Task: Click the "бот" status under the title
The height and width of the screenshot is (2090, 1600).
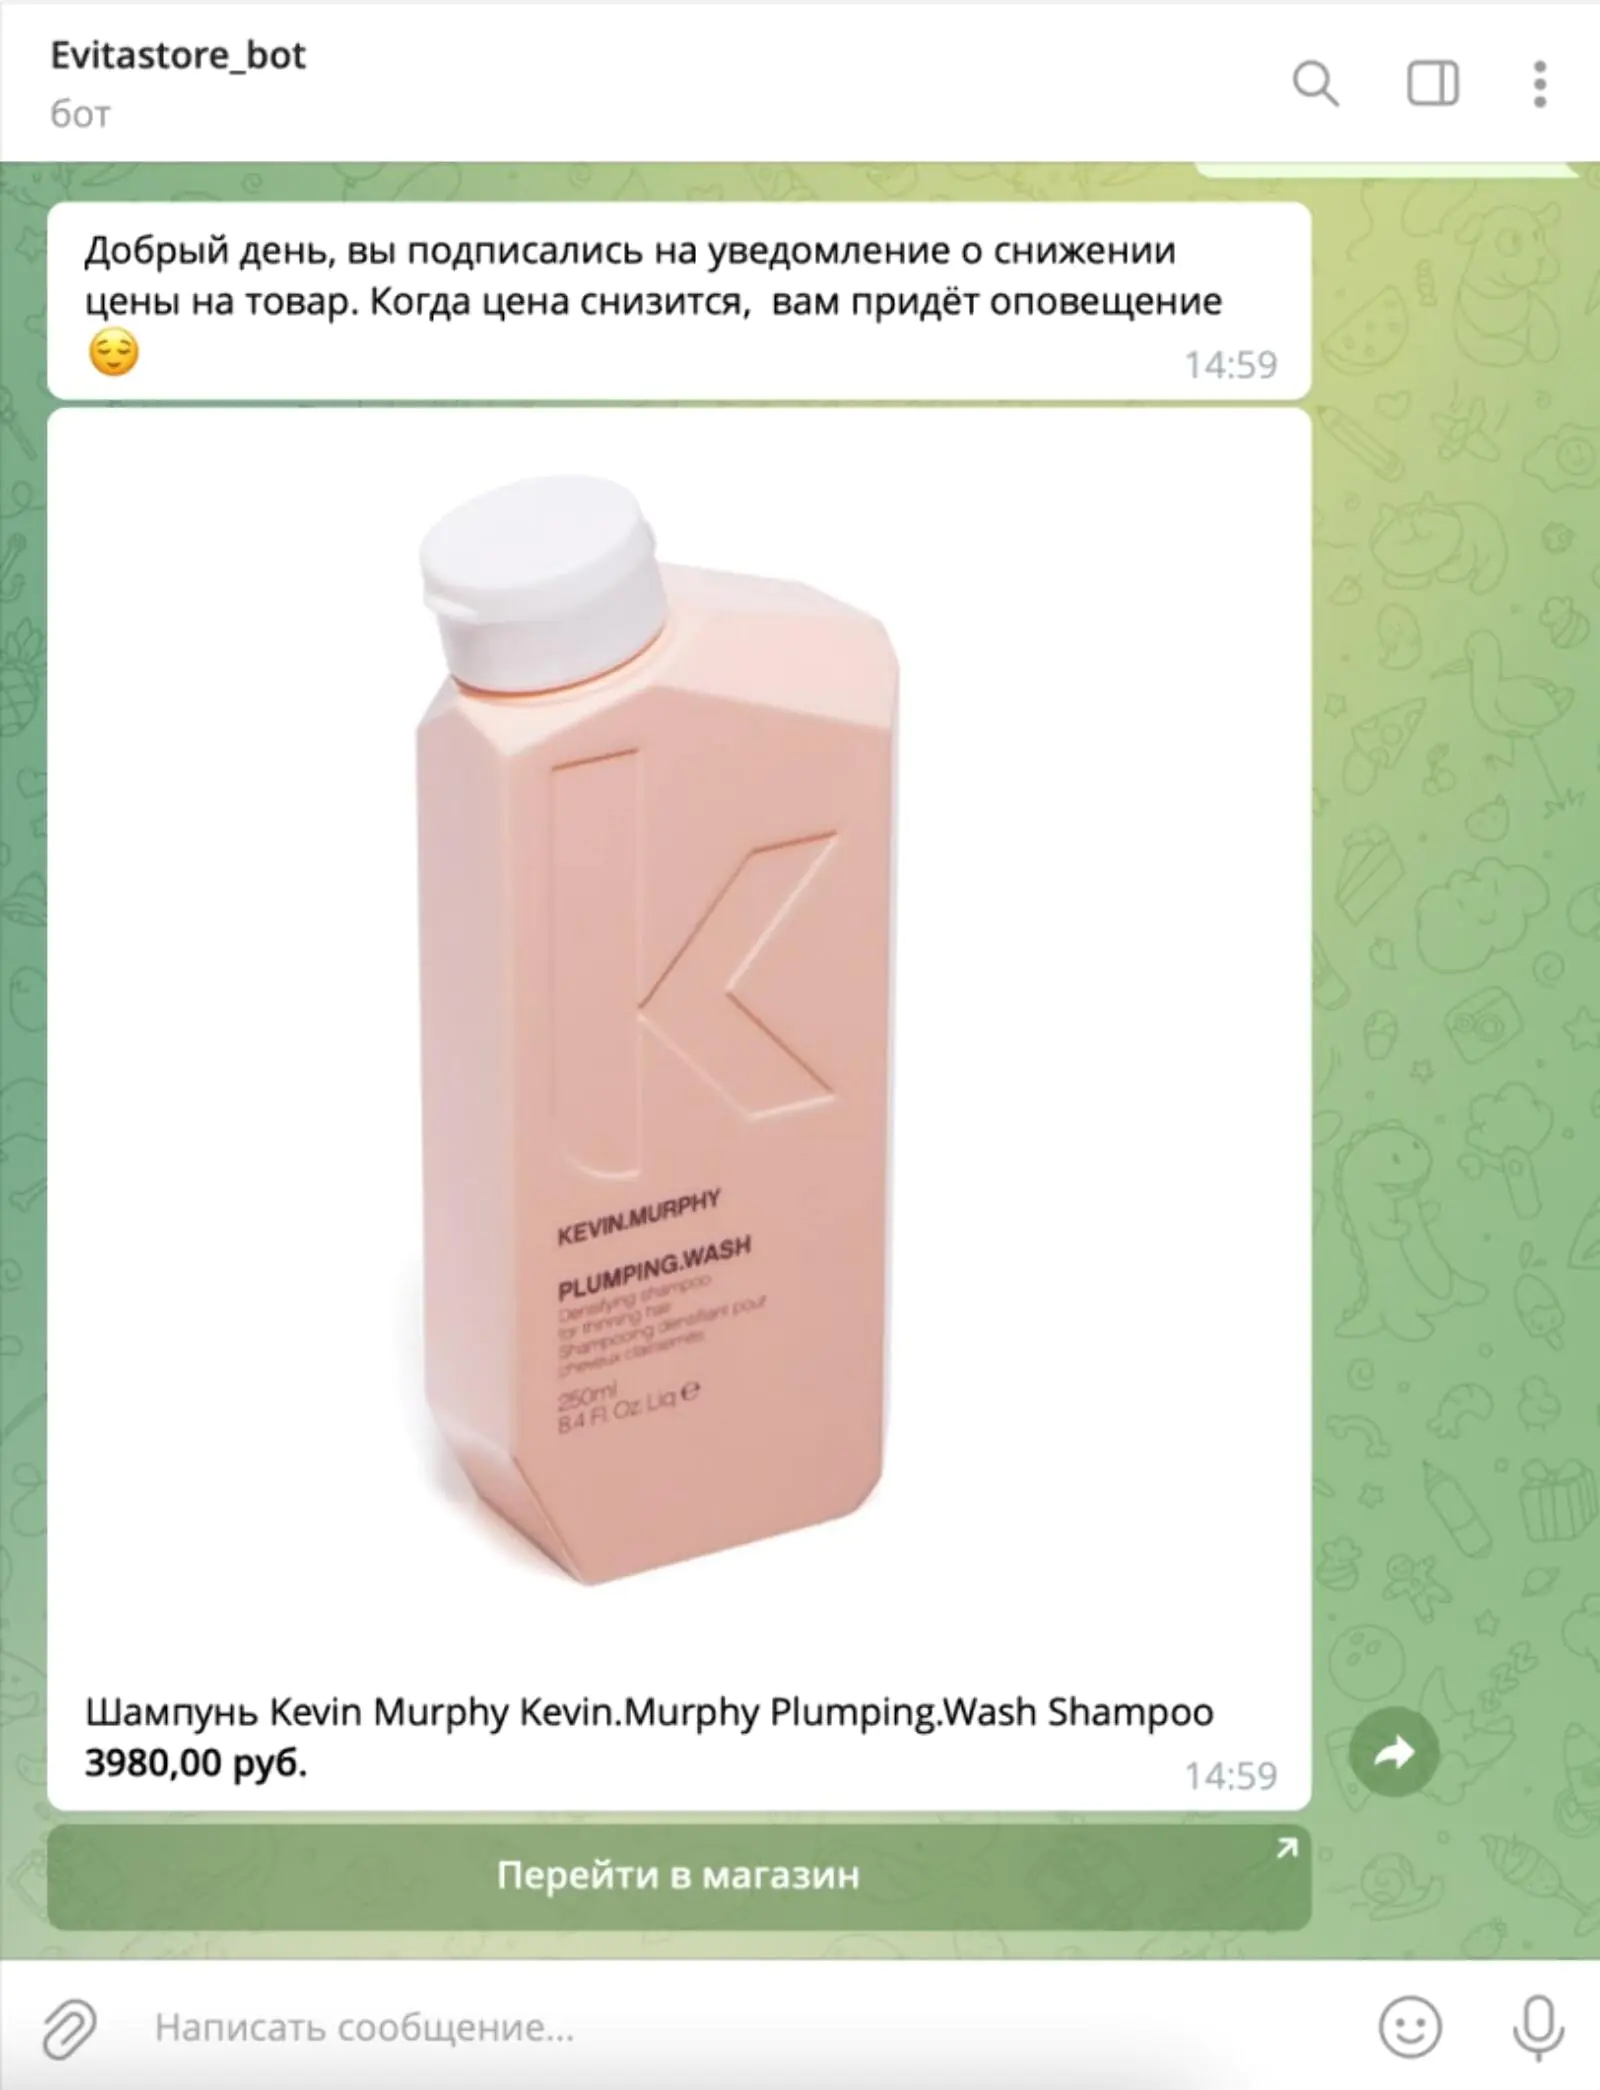Action: click(x=80, y=114)
